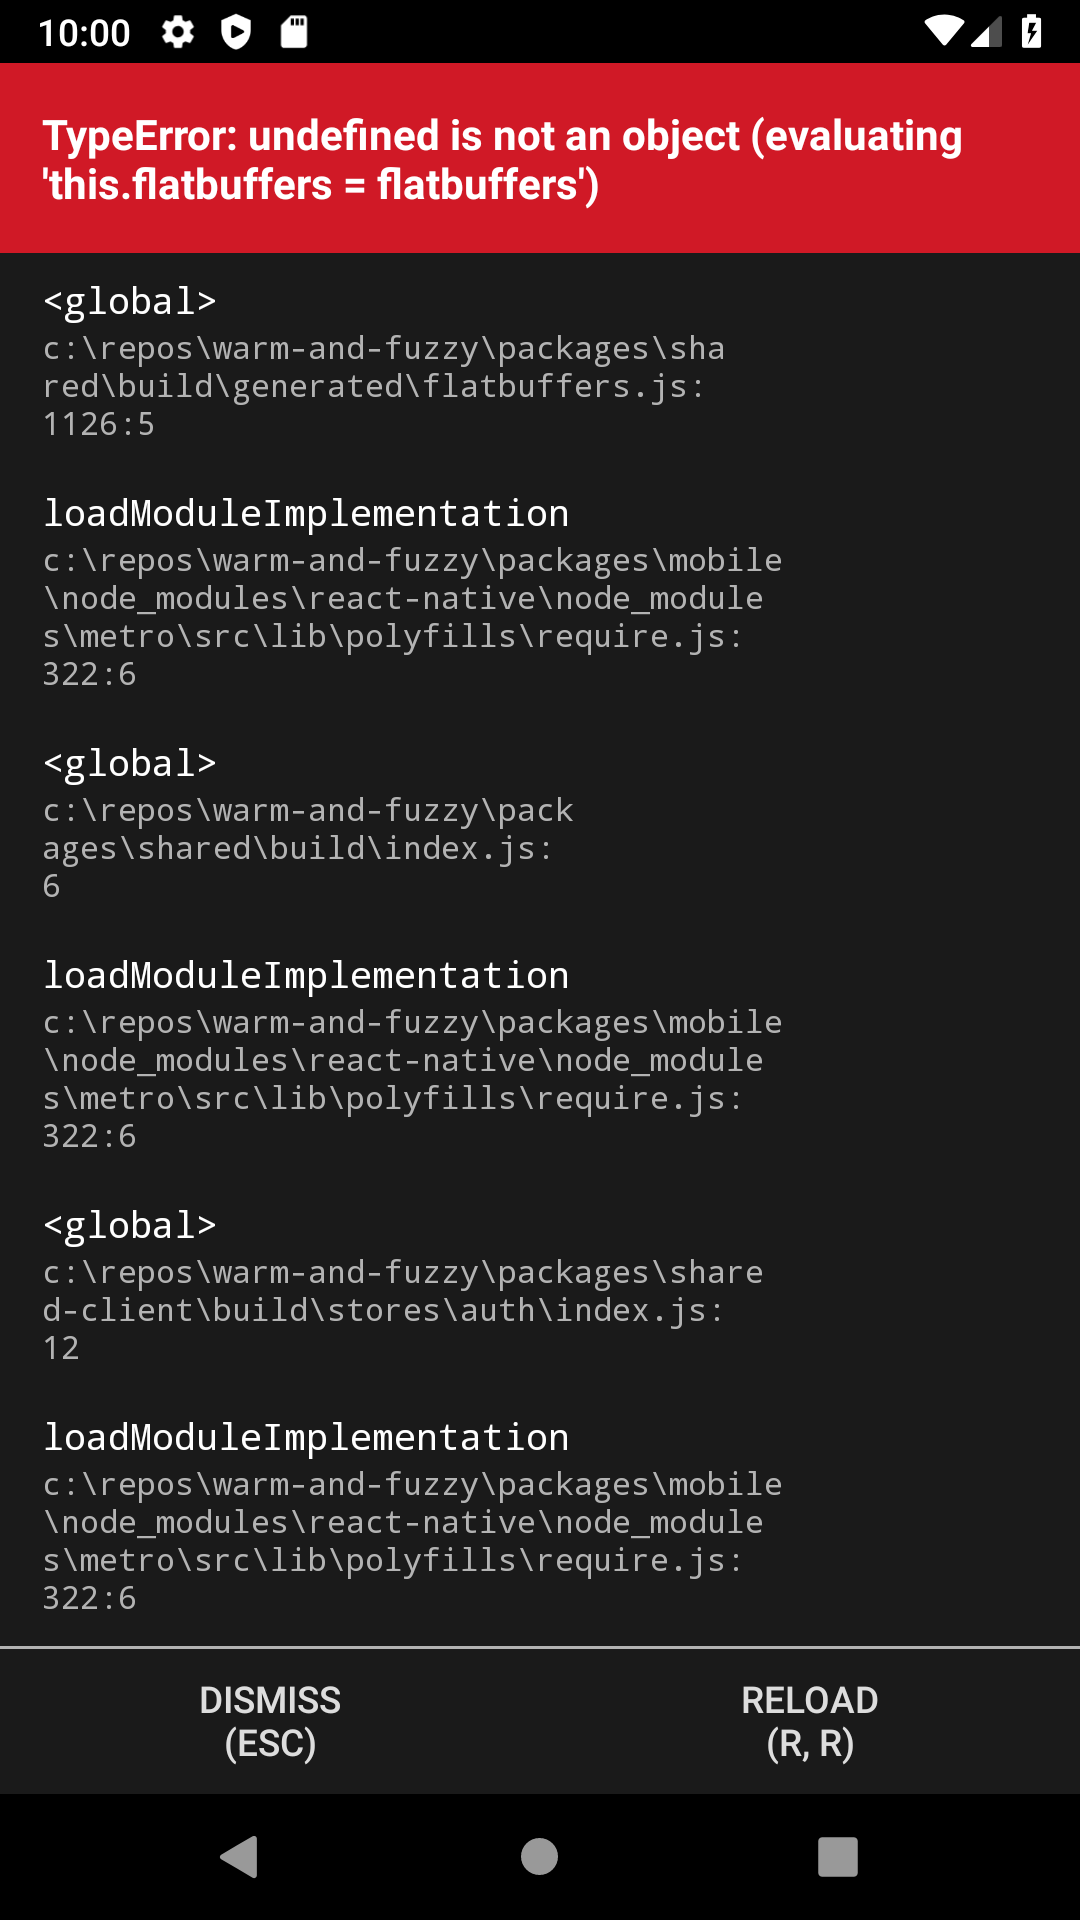The image size is (1080, 1920).
Task: Tap the charging battery icon
Action: pyautogui.click(x=1032, y=33)
